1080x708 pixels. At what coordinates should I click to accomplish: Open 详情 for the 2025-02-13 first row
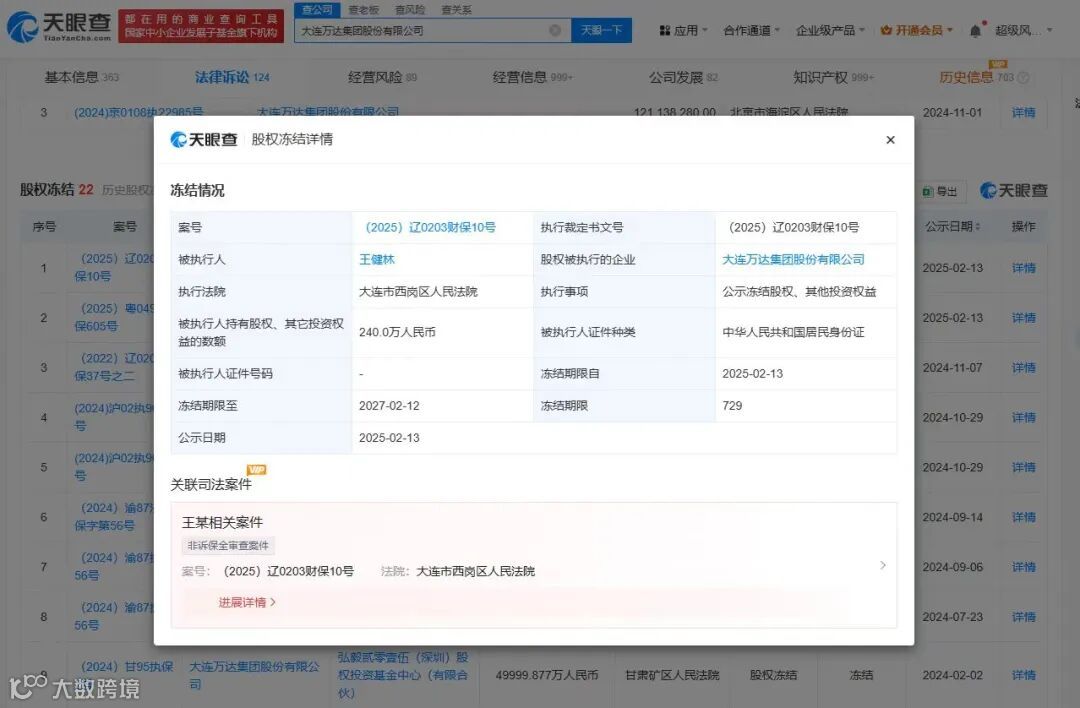1024,268
